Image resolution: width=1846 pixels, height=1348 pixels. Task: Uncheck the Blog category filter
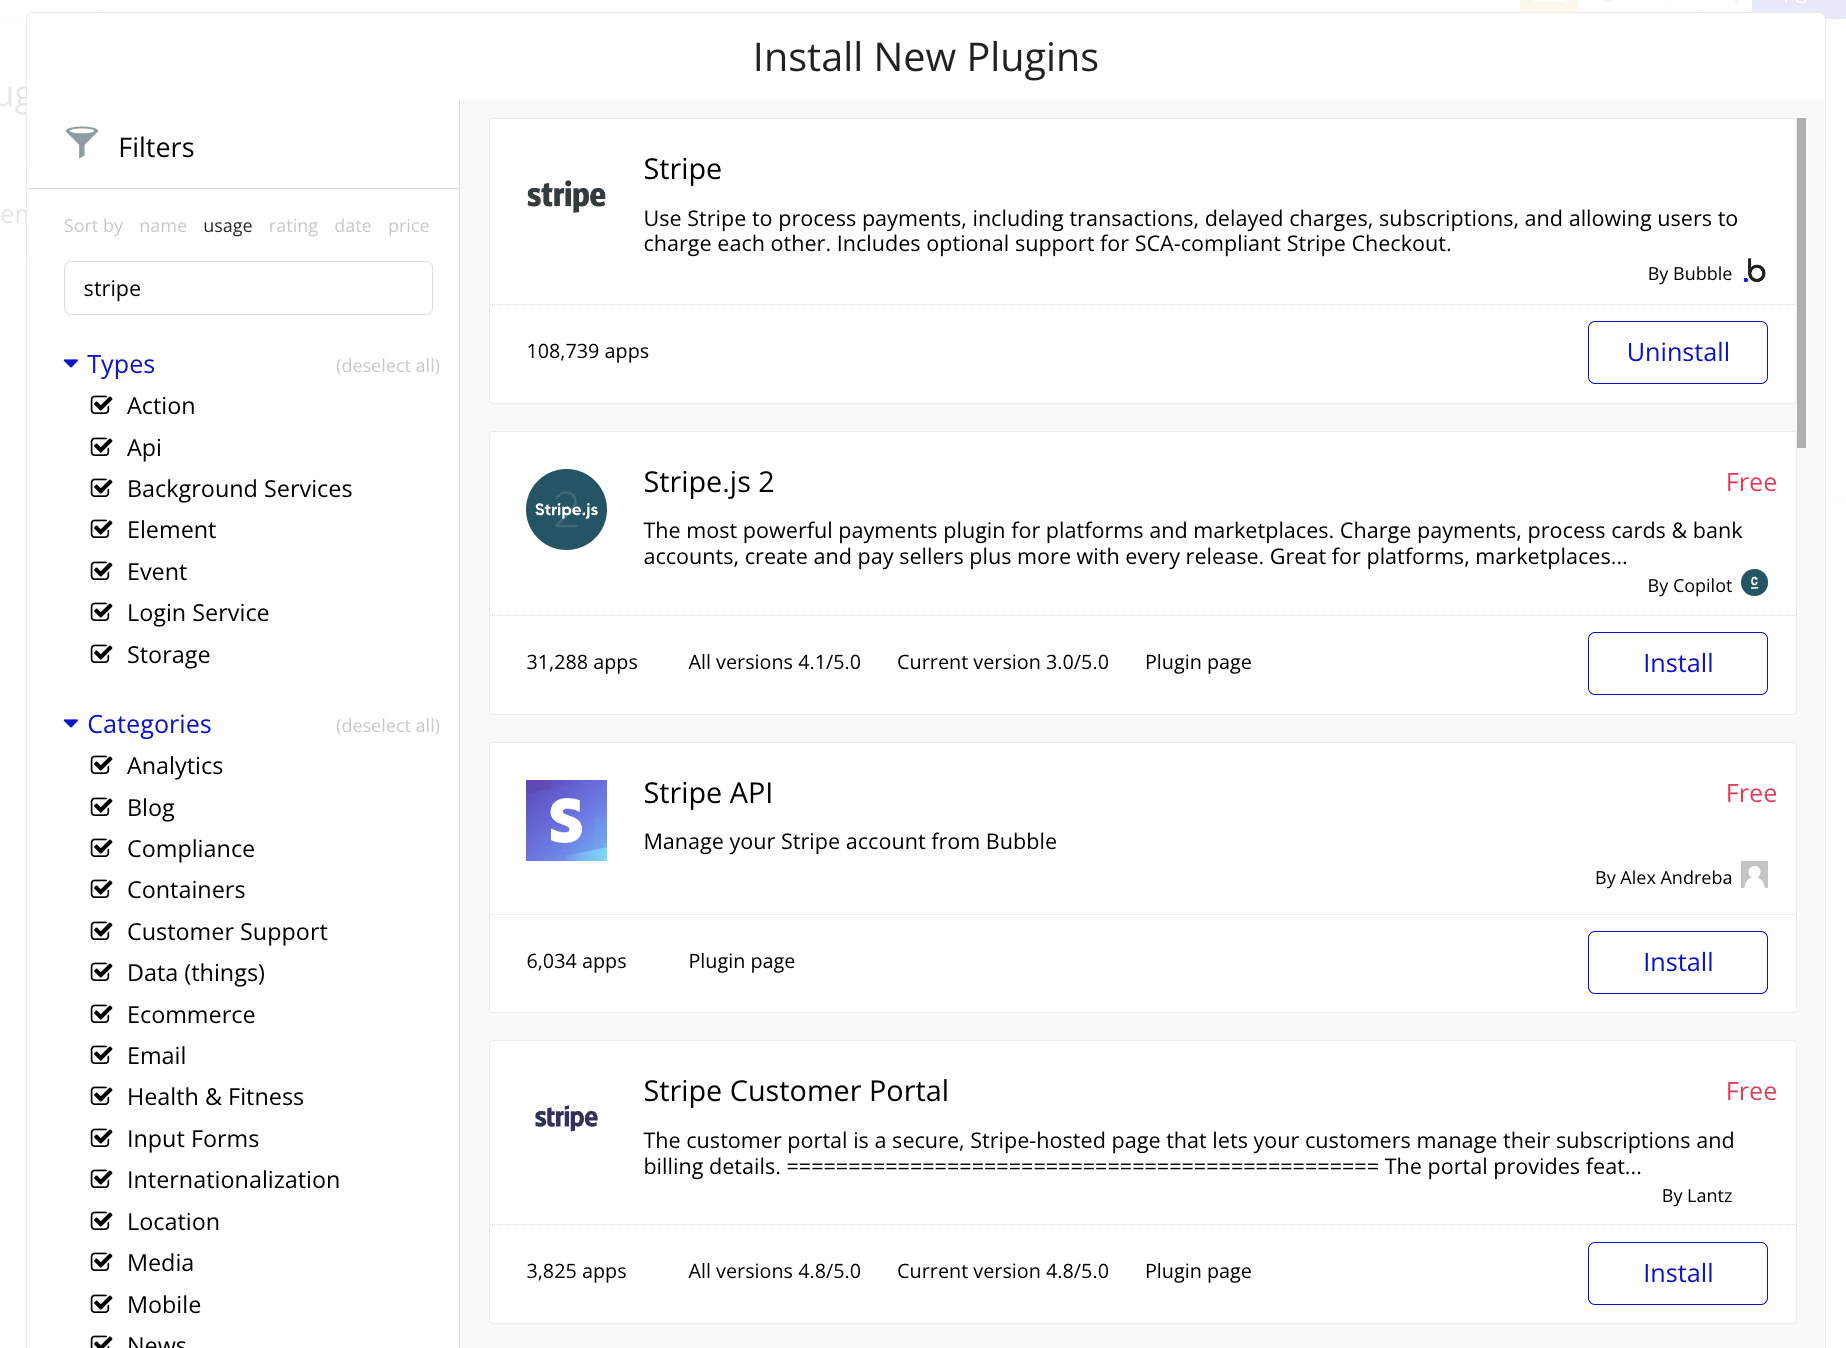coord(101,807)
